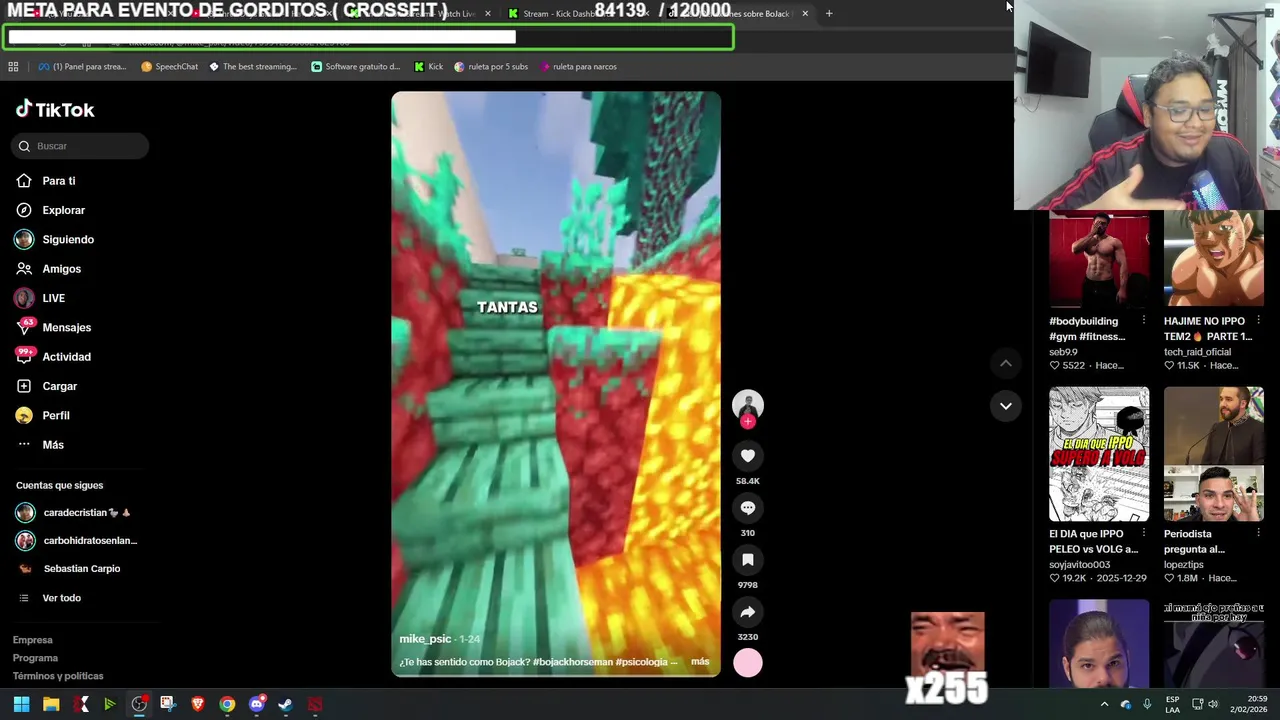The image size is (1280, 720).
Task: Open options for El DIA que IPPO video
Action: pyautogui.click(x=1144, y=534)
